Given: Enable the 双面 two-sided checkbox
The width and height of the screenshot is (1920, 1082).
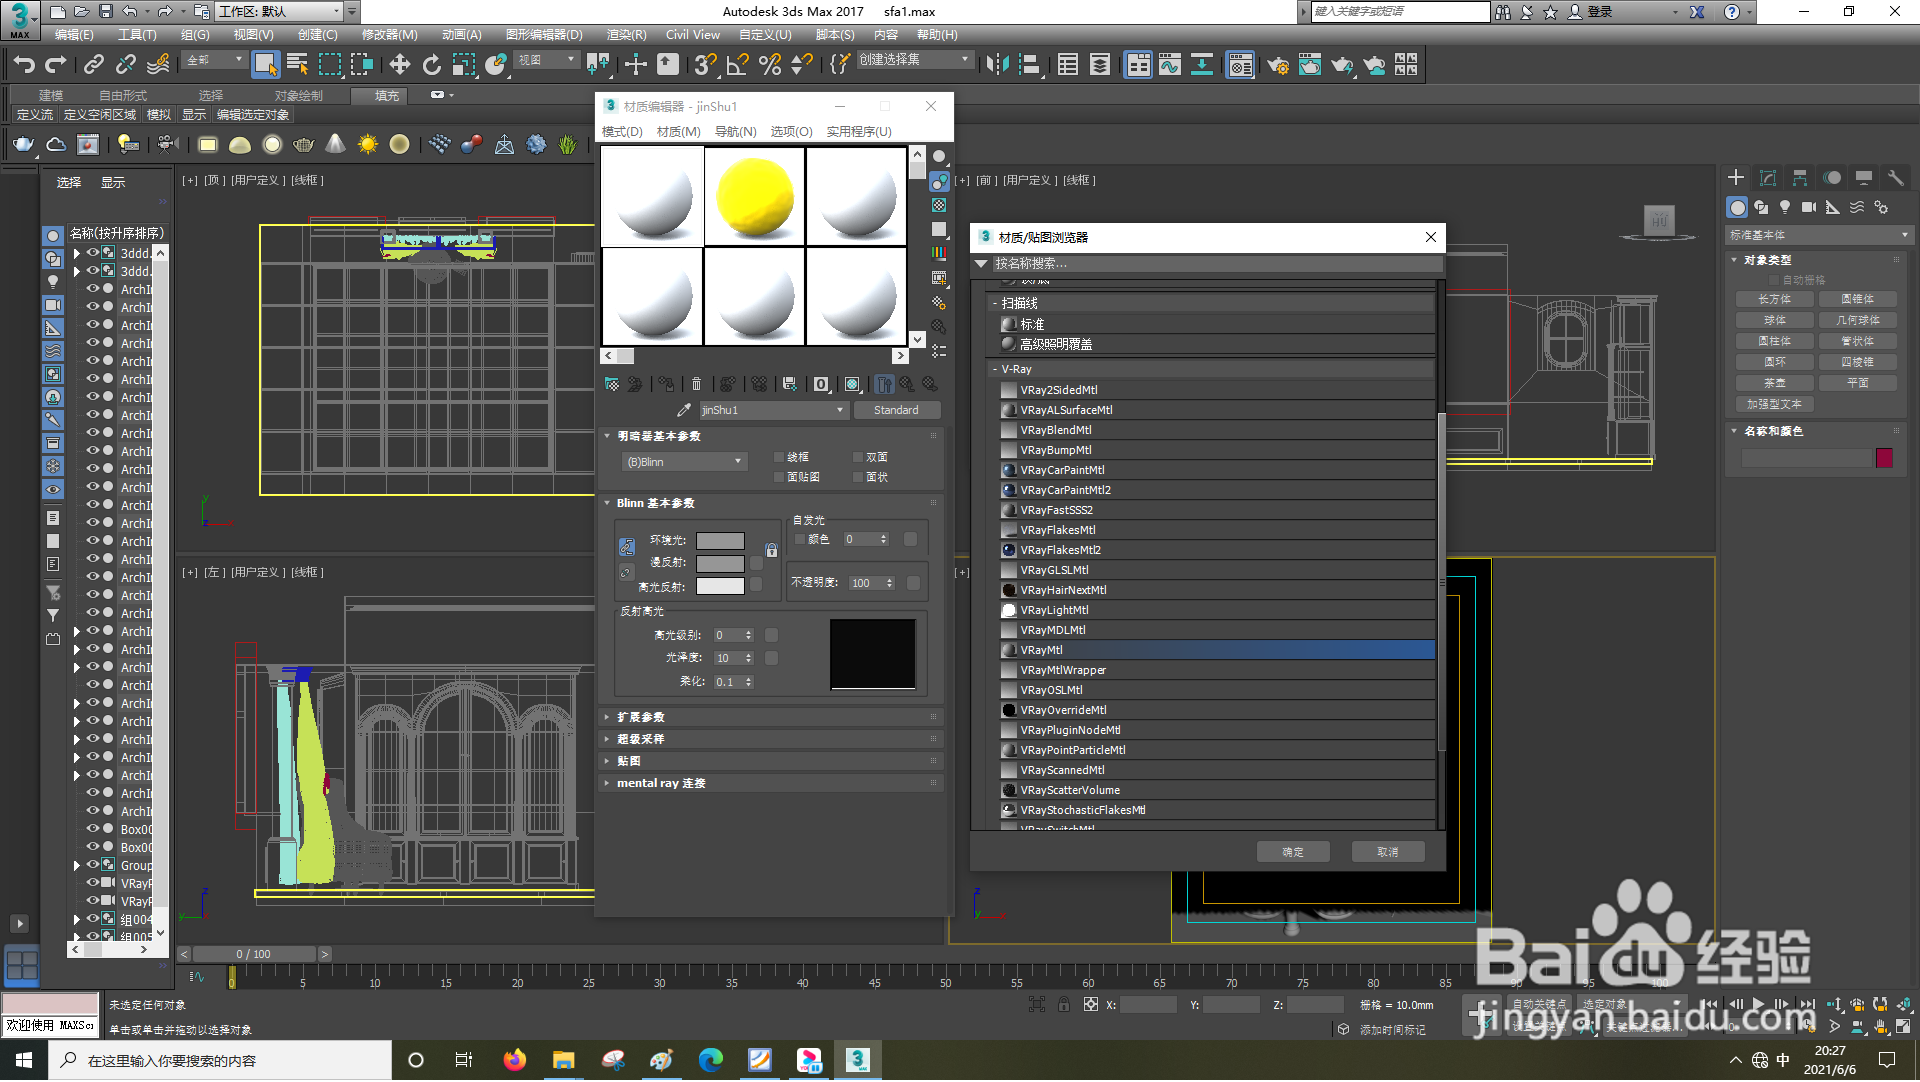Looking at the screenshot, I should (858, 457).
